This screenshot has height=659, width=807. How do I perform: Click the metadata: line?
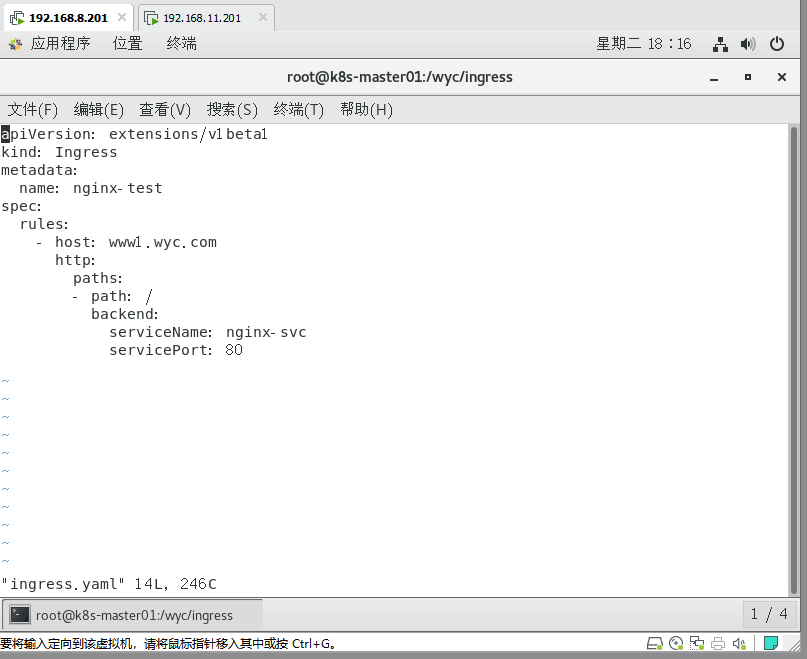point(39,170)
